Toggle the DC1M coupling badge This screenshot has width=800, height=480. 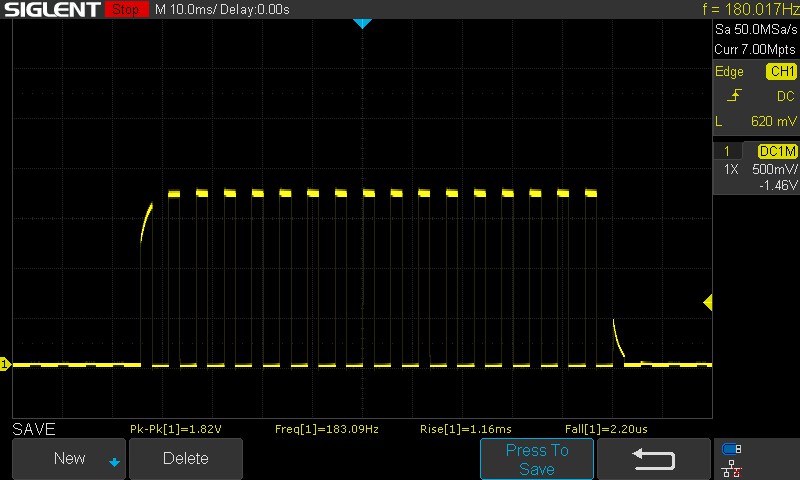pyautogui.click(x=777, y=151)
